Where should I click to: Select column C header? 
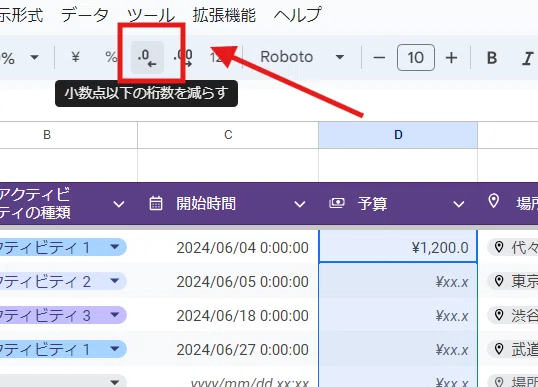228,135
